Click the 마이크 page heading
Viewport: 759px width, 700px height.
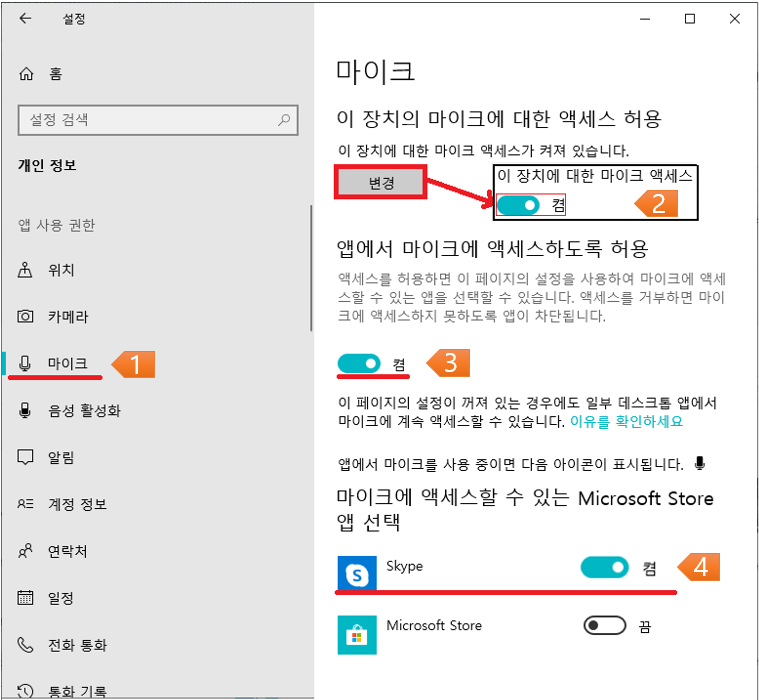375,71
